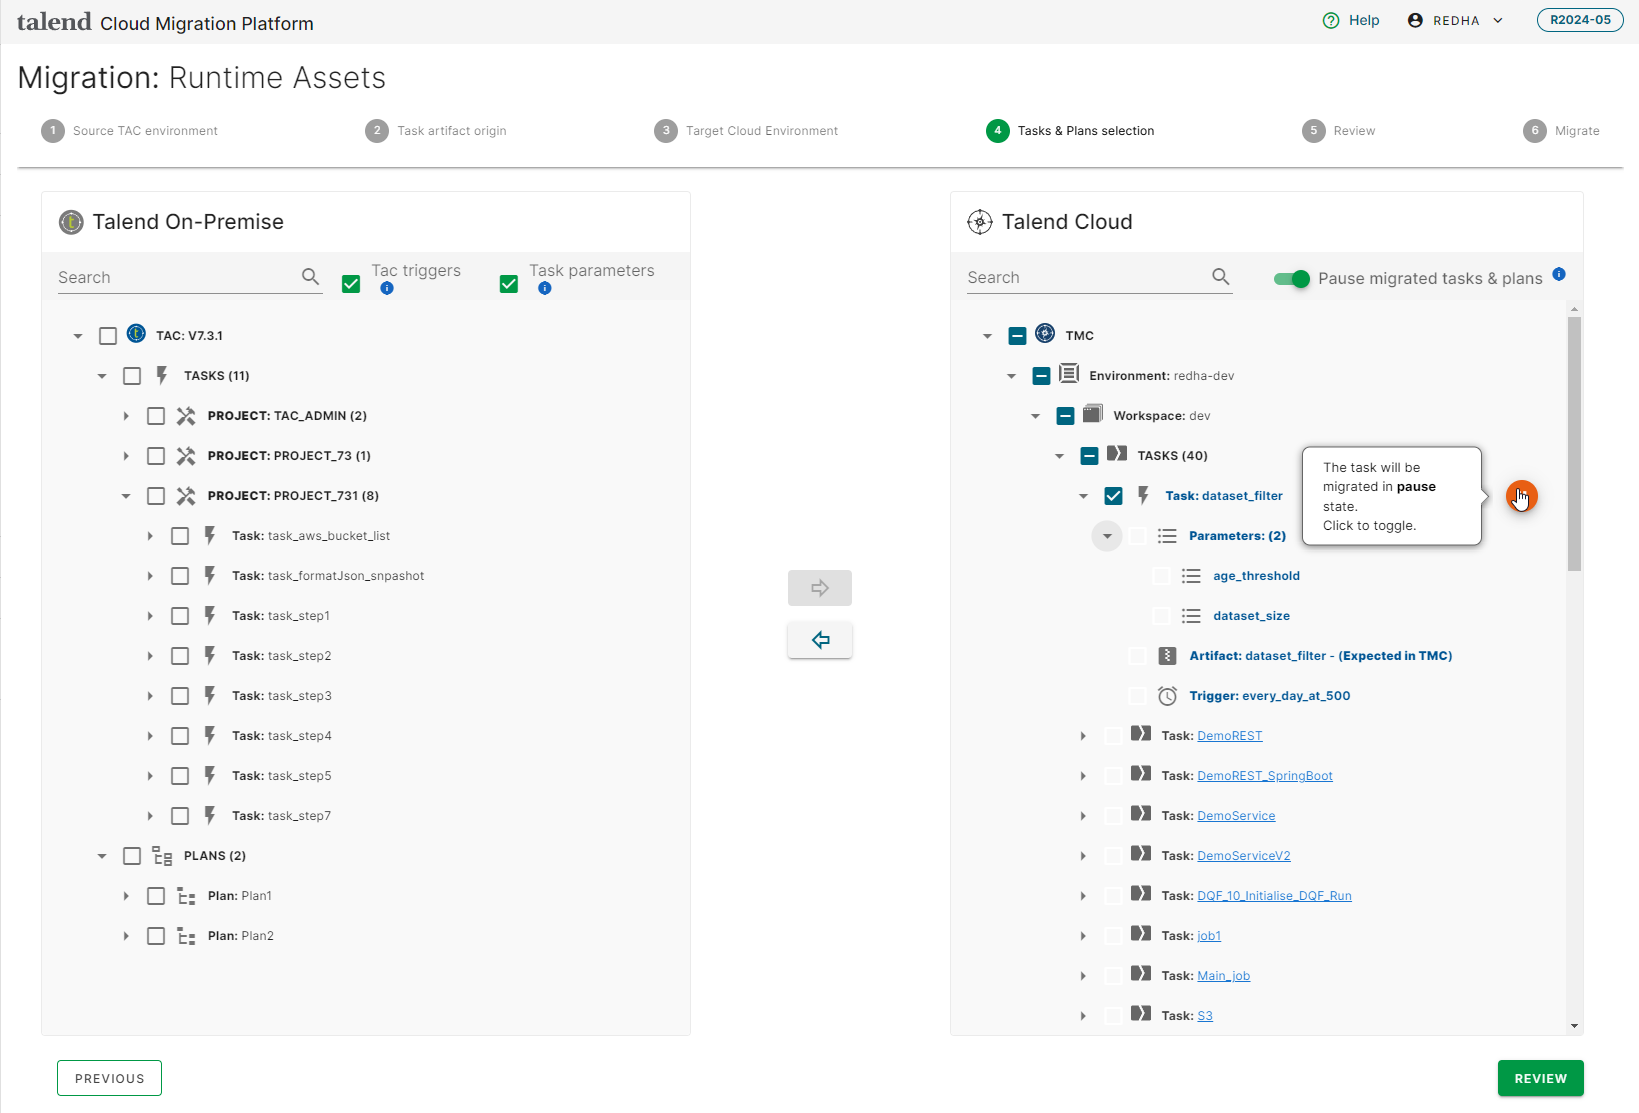Expand PROJECT: TAC_ADMIN (2) node
The image size is (1639, 1113).
(126, 416)
